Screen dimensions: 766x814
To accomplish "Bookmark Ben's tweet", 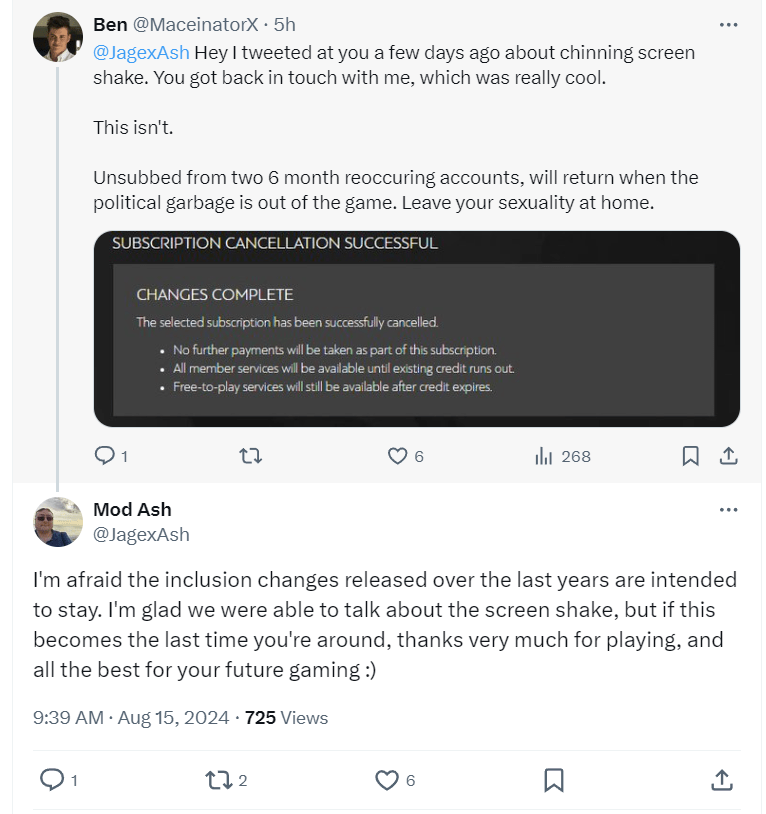I will (690, 456).
